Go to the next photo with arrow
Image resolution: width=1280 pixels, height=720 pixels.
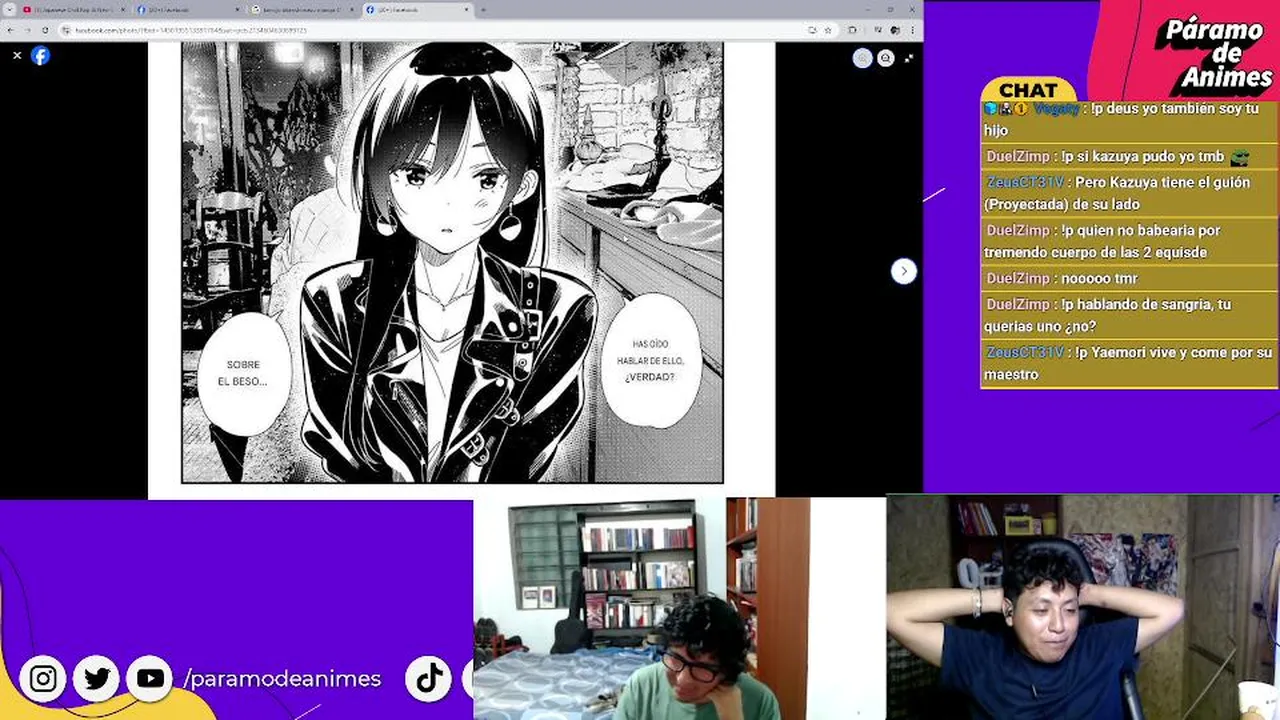click(x=903, y=271)
